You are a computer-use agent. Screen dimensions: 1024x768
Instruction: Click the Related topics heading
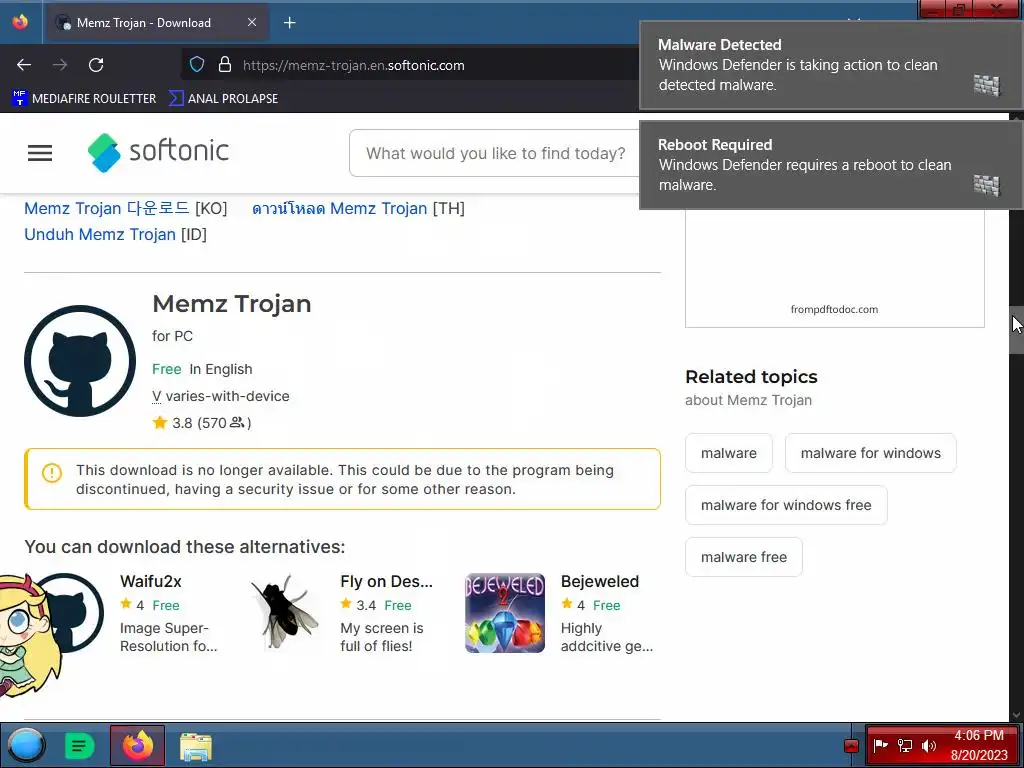pos(751,377)
